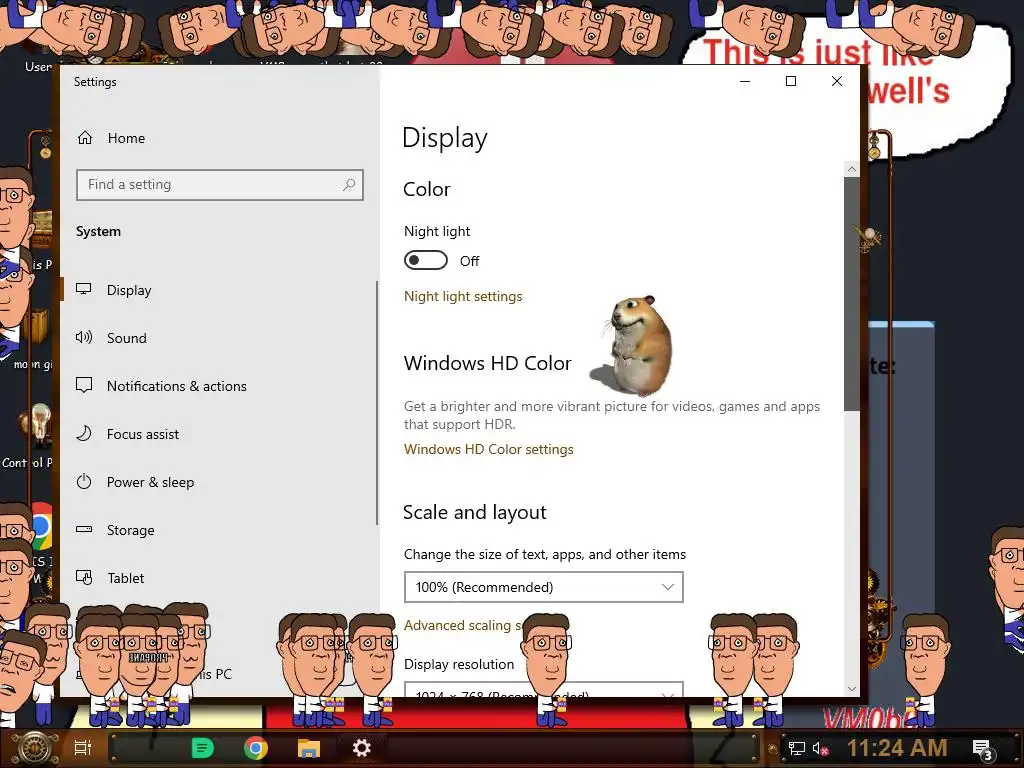Toggle the Night light switch
1024x768 pixels.
[x=426, y=260]
